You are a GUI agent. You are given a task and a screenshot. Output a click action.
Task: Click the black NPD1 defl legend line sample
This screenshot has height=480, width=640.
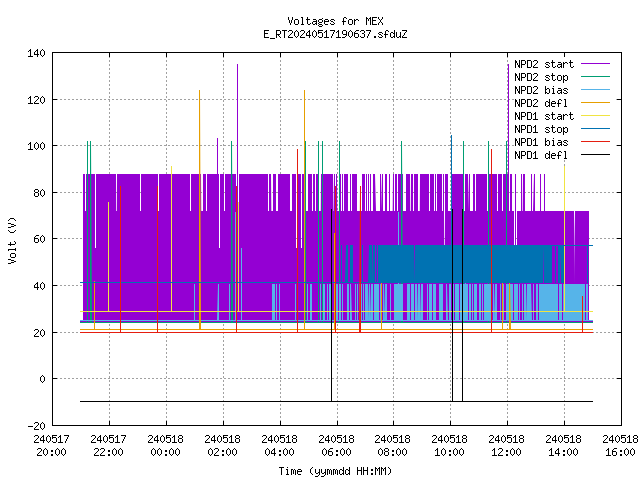coord(595,155)
